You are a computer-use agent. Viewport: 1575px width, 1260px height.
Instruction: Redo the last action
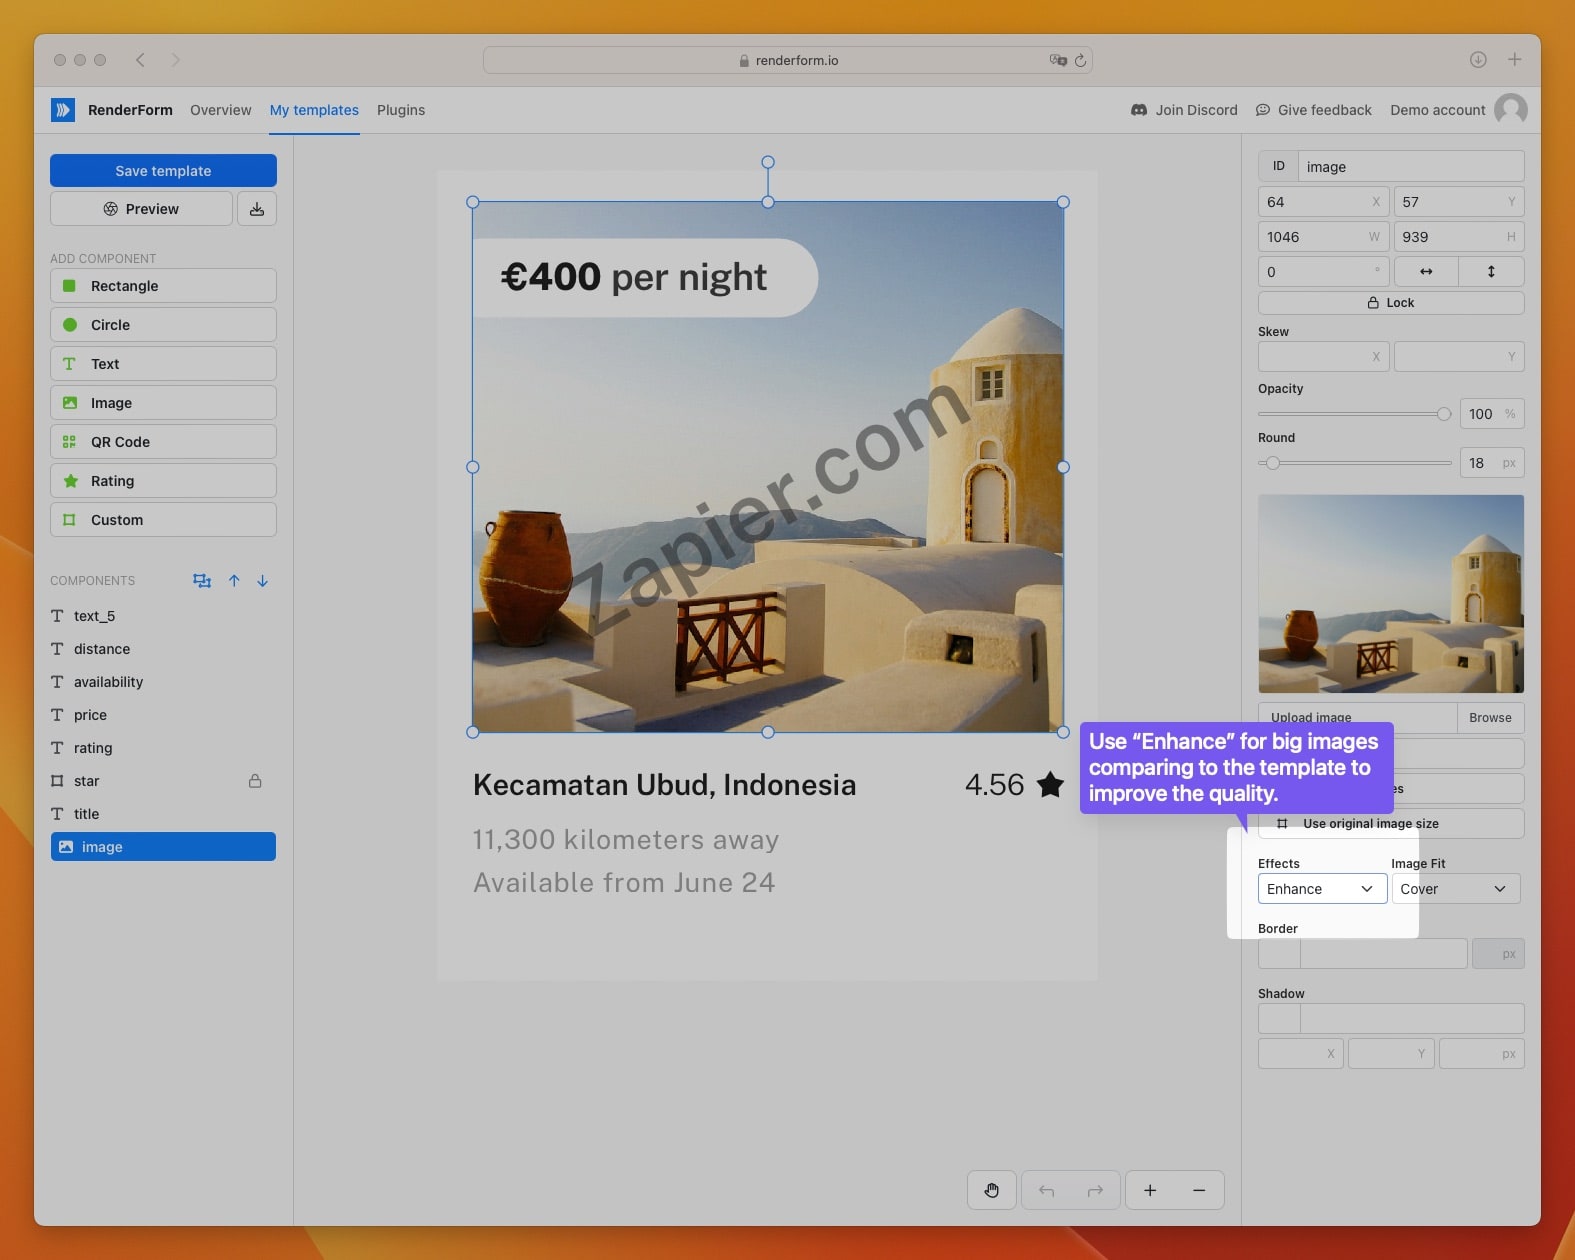pos(1095,1190)
